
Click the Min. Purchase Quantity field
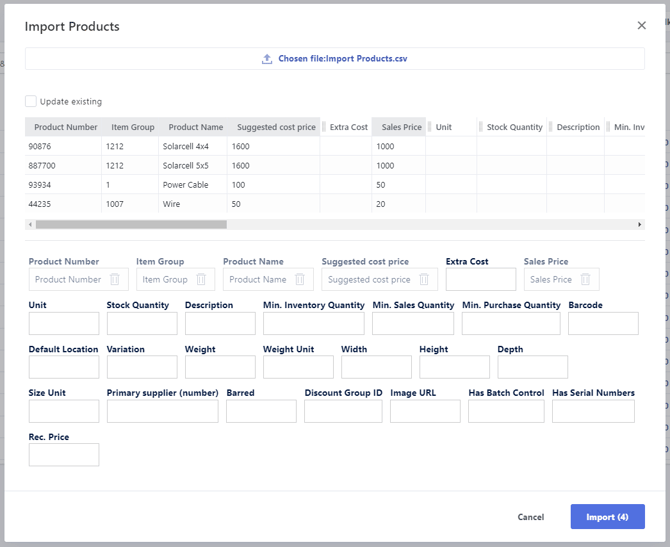pos(511,323)
